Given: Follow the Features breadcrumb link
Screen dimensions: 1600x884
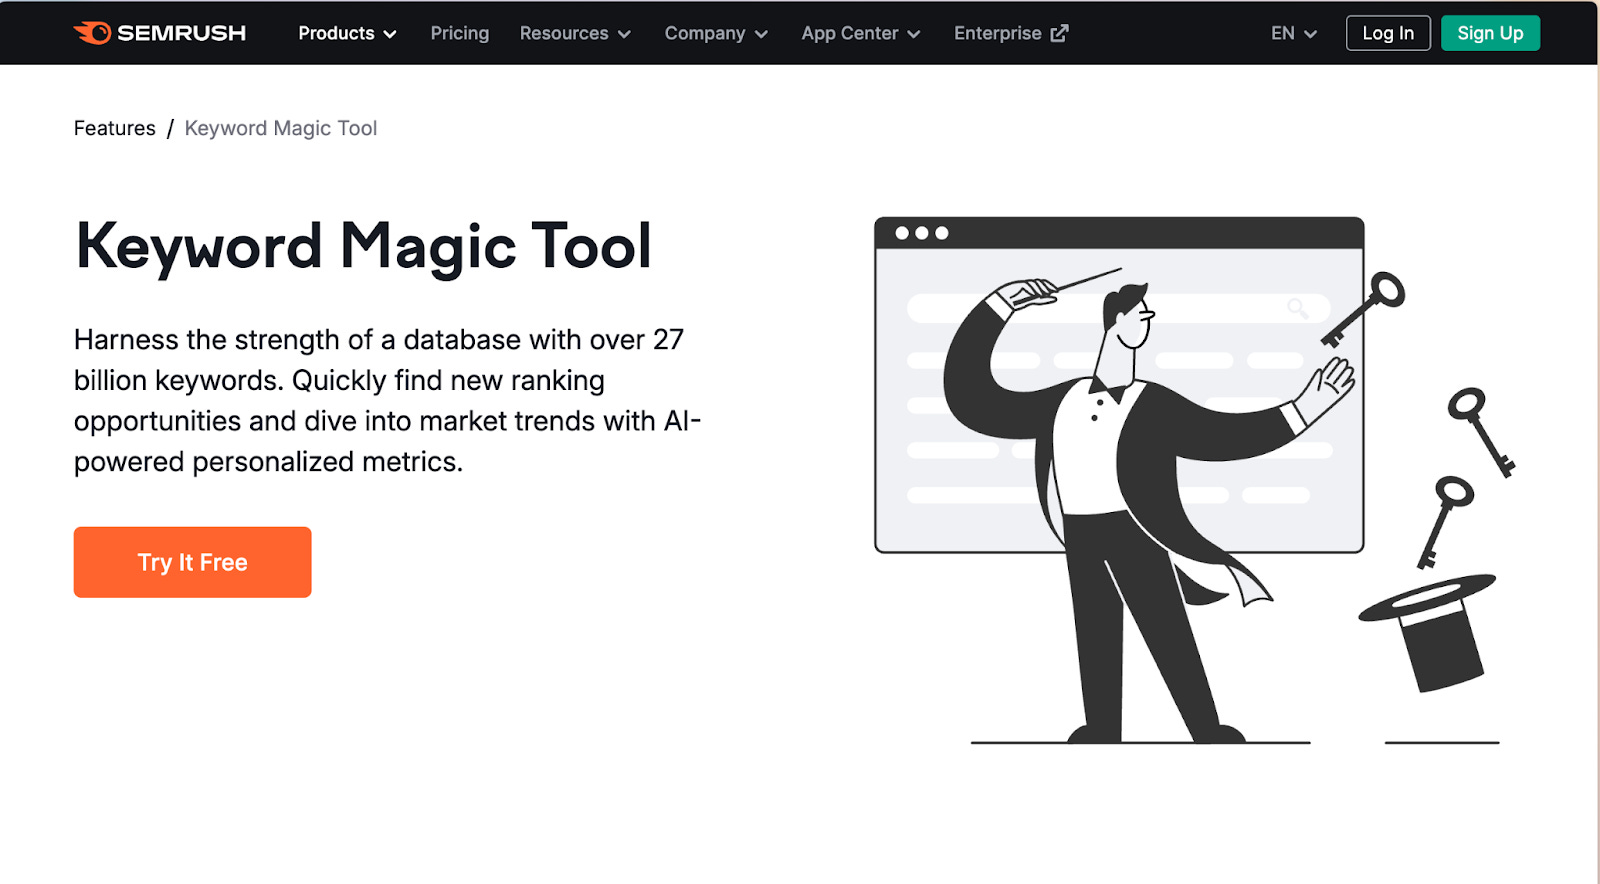Looking at the screenshot, I should point(115,128).
